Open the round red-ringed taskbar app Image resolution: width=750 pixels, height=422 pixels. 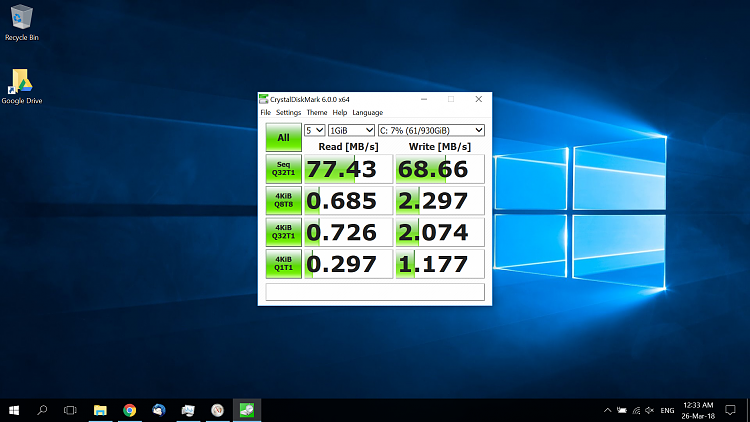click(218, 410)
